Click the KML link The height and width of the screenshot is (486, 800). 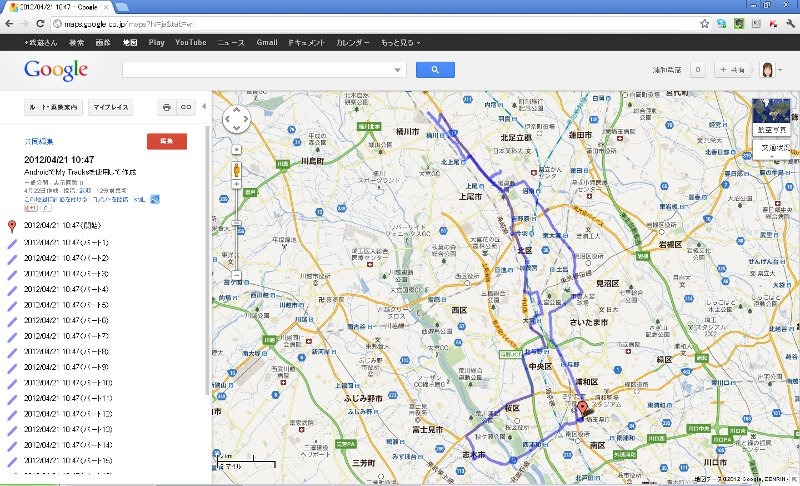click(139, 199)
